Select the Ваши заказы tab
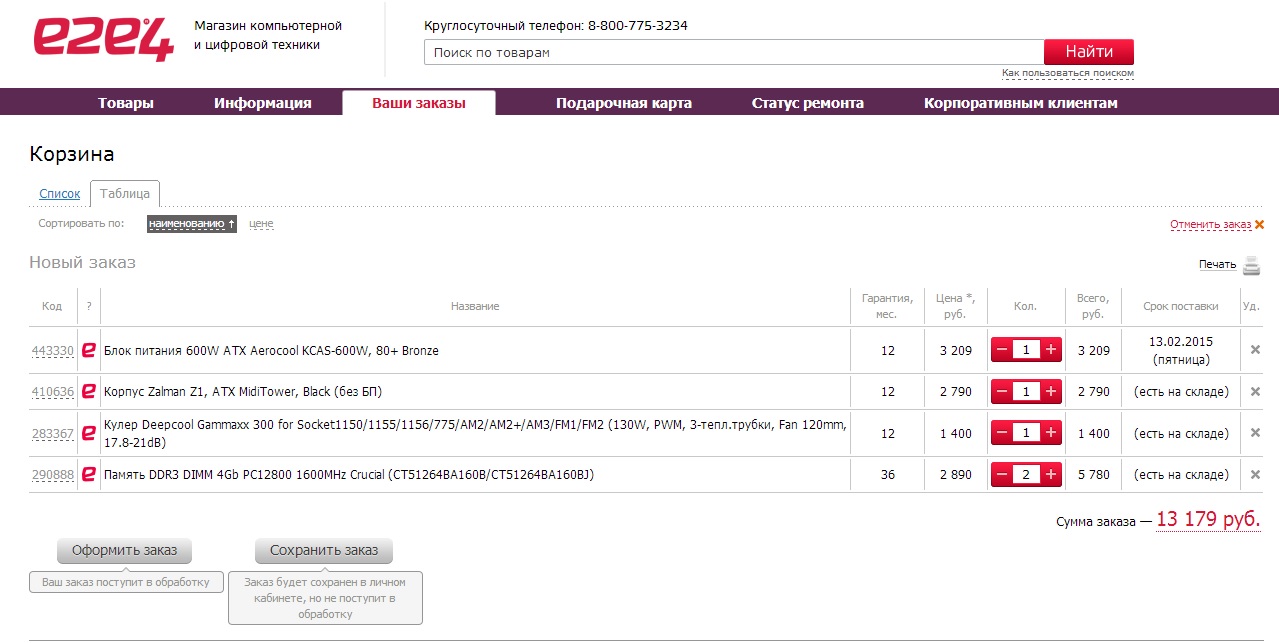Viewport: 1279px width, 643px height. (419, 103)
